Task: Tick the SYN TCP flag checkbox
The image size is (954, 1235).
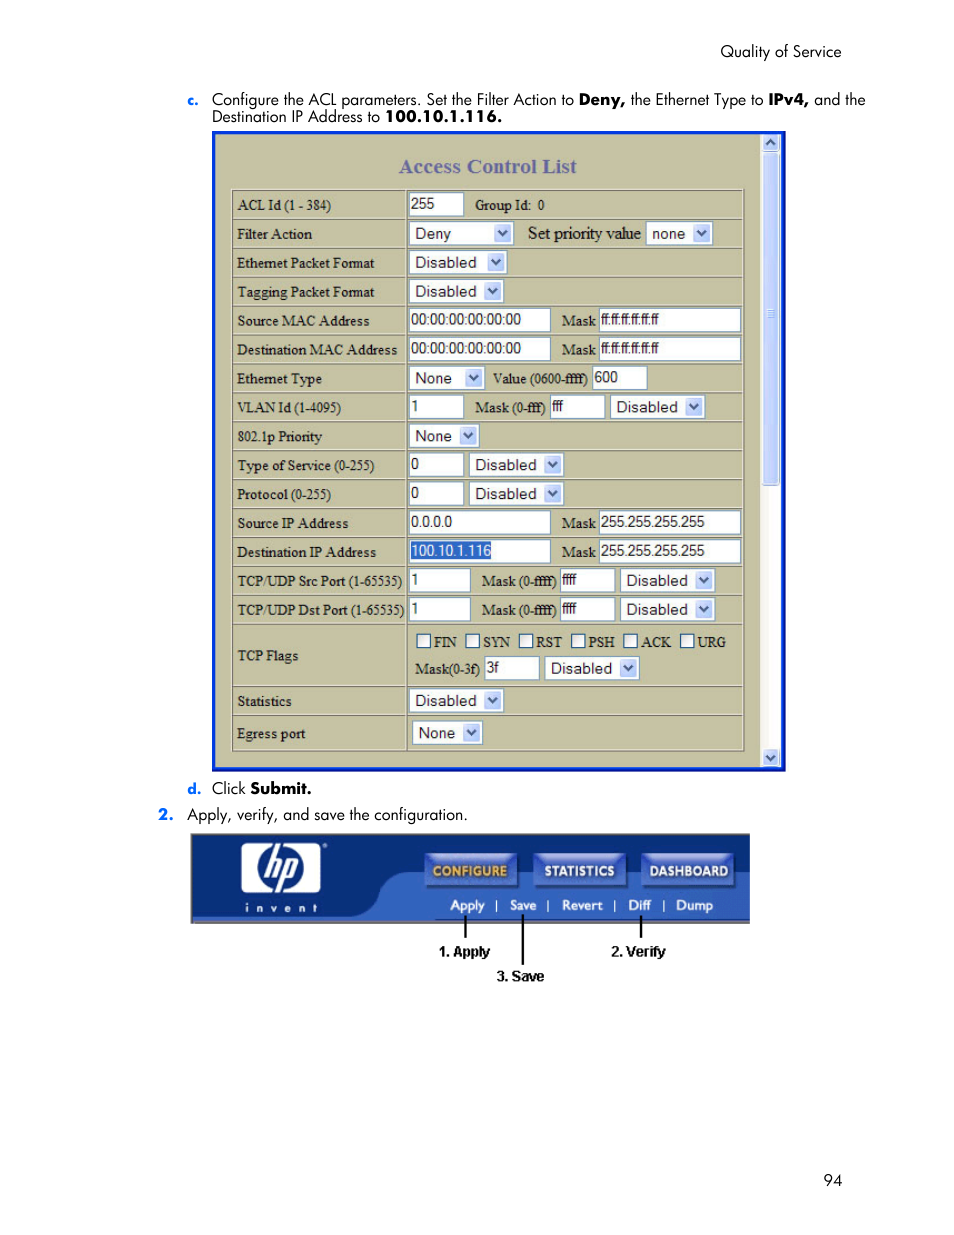Action: point(473,641)
